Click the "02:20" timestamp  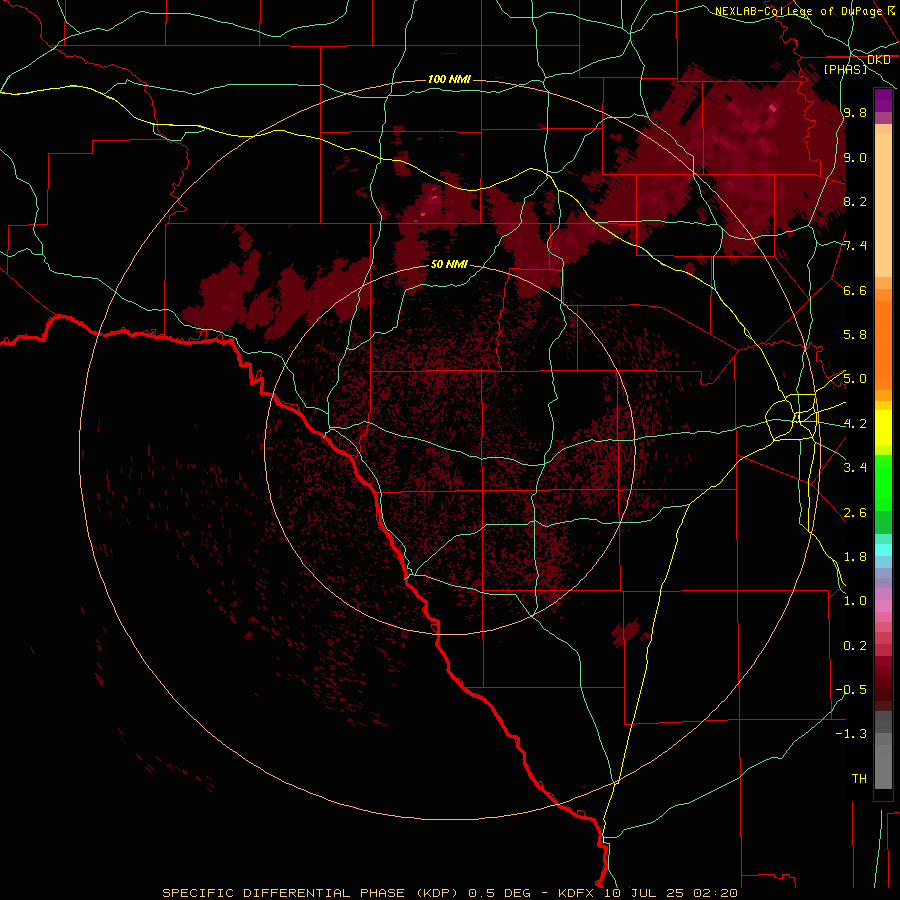tap(715, 893)
